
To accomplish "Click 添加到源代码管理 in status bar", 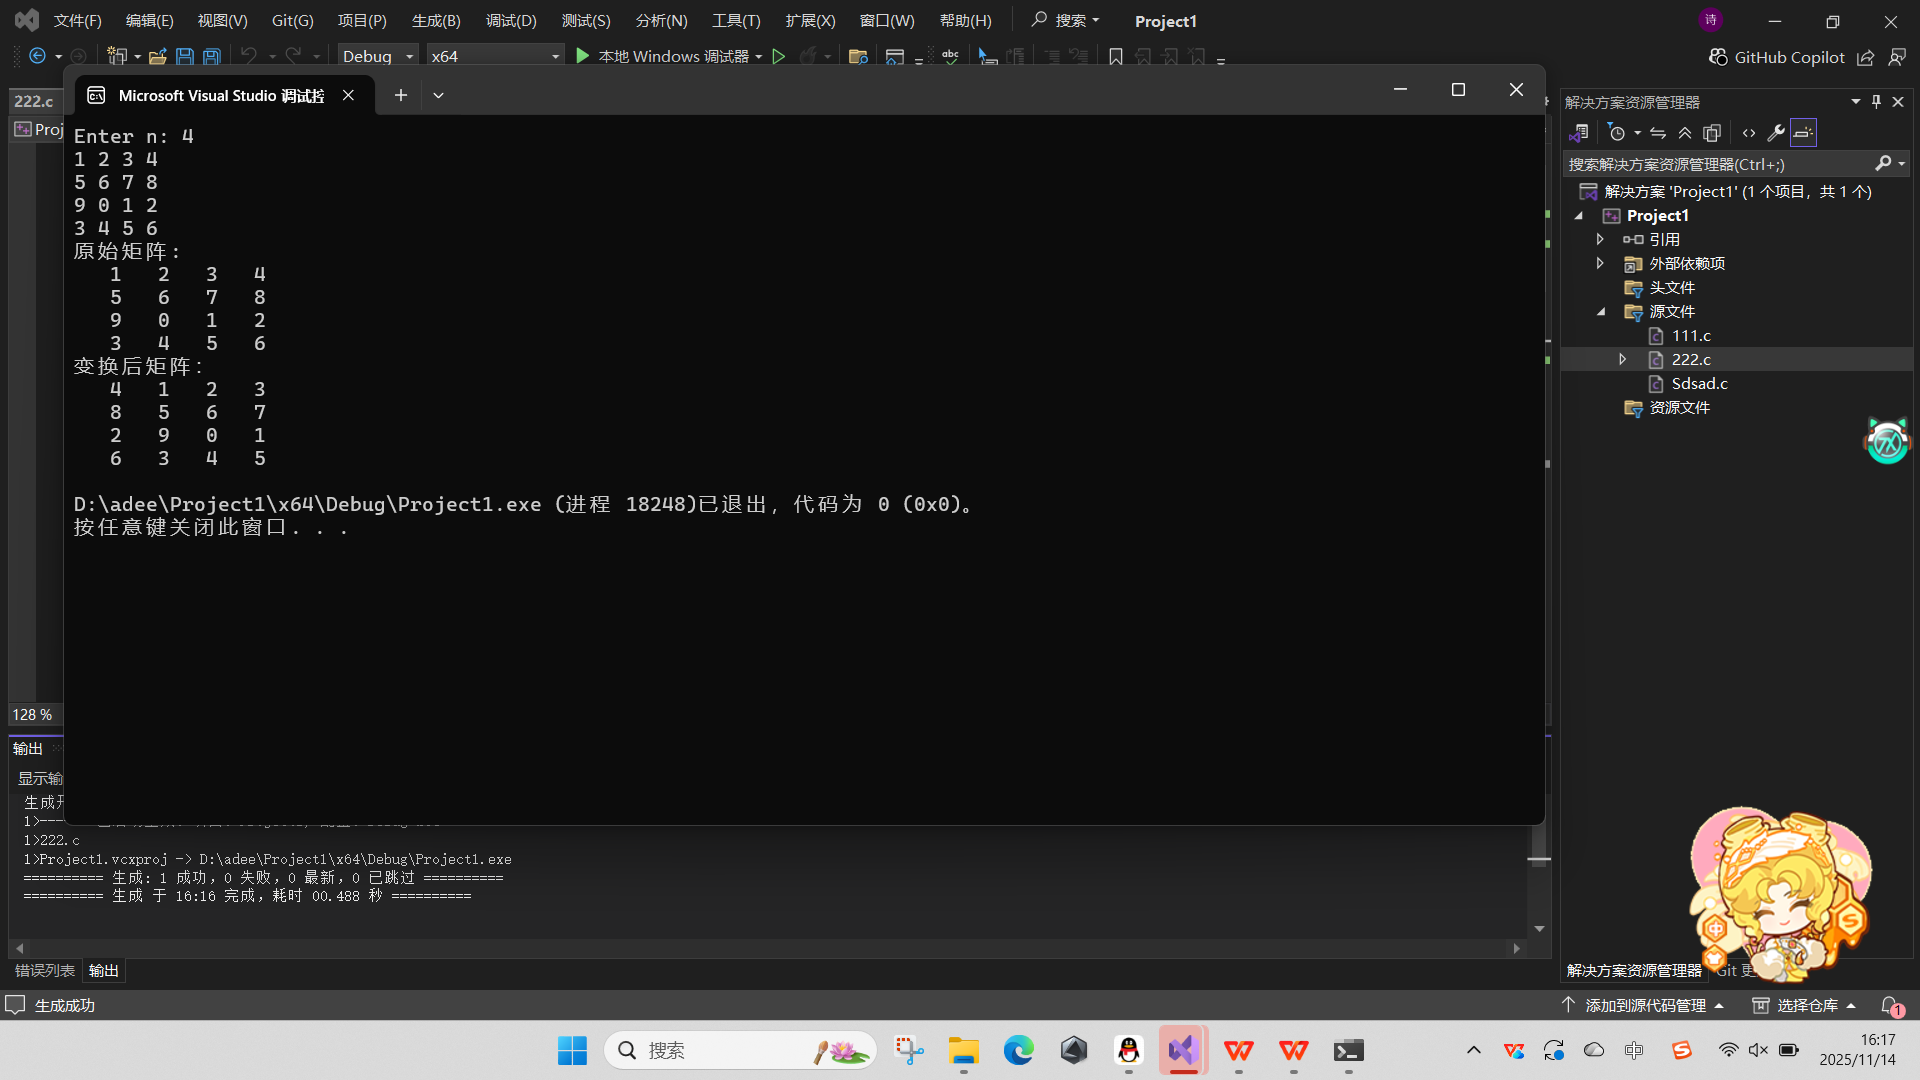I will pos(1645,1005).
